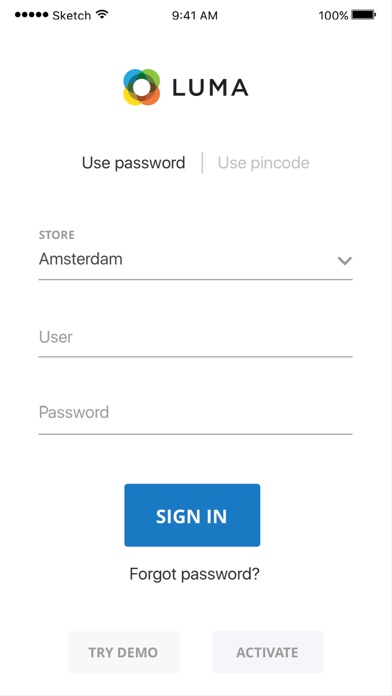Tap the Wi-Fi icon in status bar
The image size is (392, 696).
pyautogui.click(x=103, y=15)
